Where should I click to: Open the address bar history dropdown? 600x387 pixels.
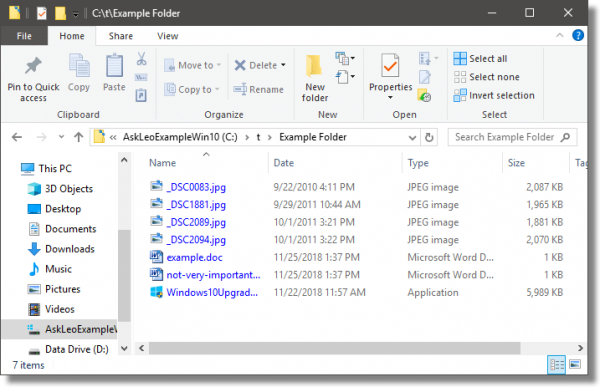point(412,137)
